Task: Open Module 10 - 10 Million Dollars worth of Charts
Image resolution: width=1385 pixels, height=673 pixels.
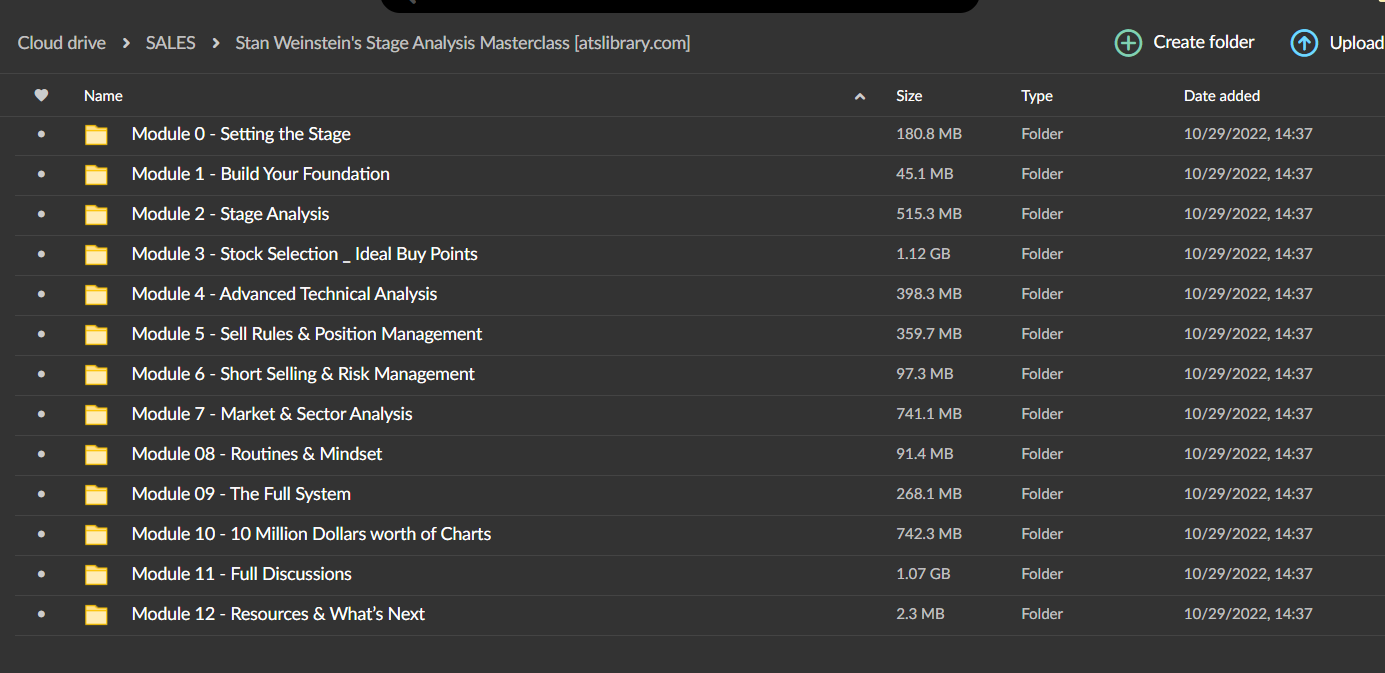Action: [311, 534]
